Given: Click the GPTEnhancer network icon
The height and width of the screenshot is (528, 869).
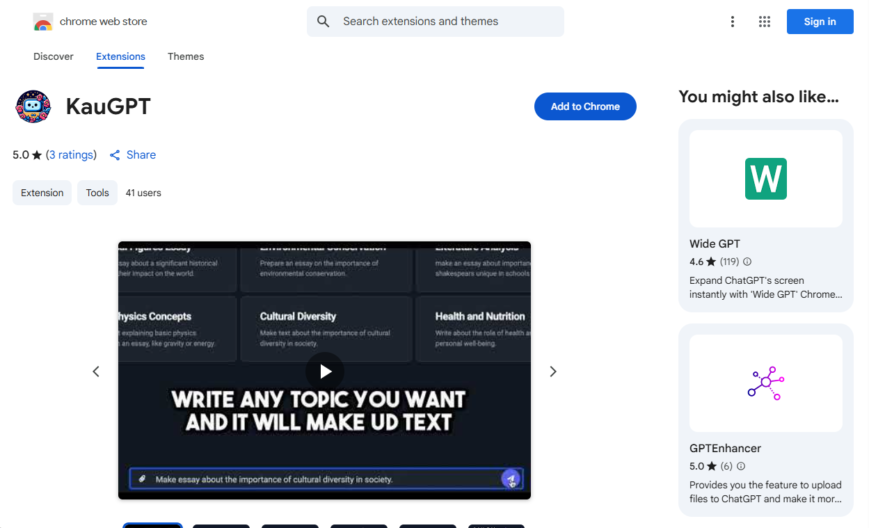Looking at the screenshot, I should pos(765,383).
